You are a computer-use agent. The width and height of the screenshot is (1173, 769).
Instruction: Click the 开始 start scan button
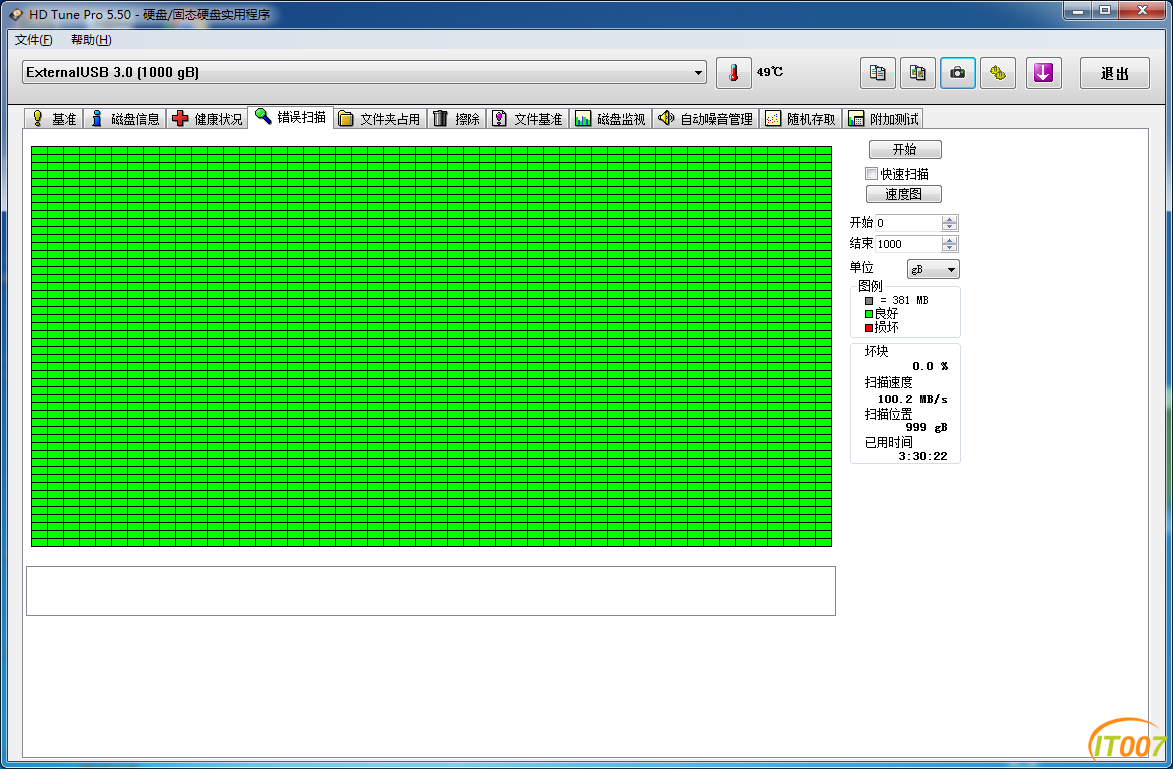[904, 150]
